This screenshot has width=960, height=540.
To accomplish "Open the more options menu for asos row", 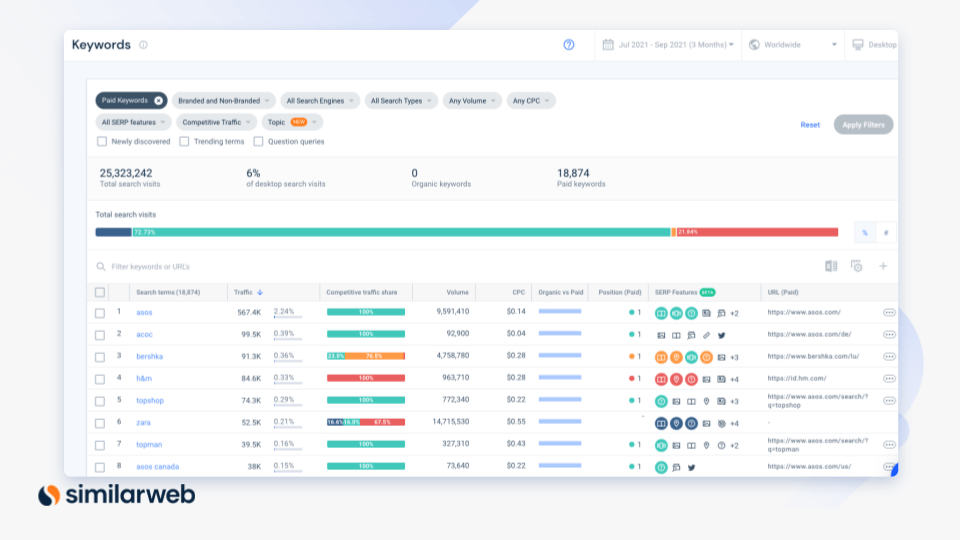I will 889,312.
